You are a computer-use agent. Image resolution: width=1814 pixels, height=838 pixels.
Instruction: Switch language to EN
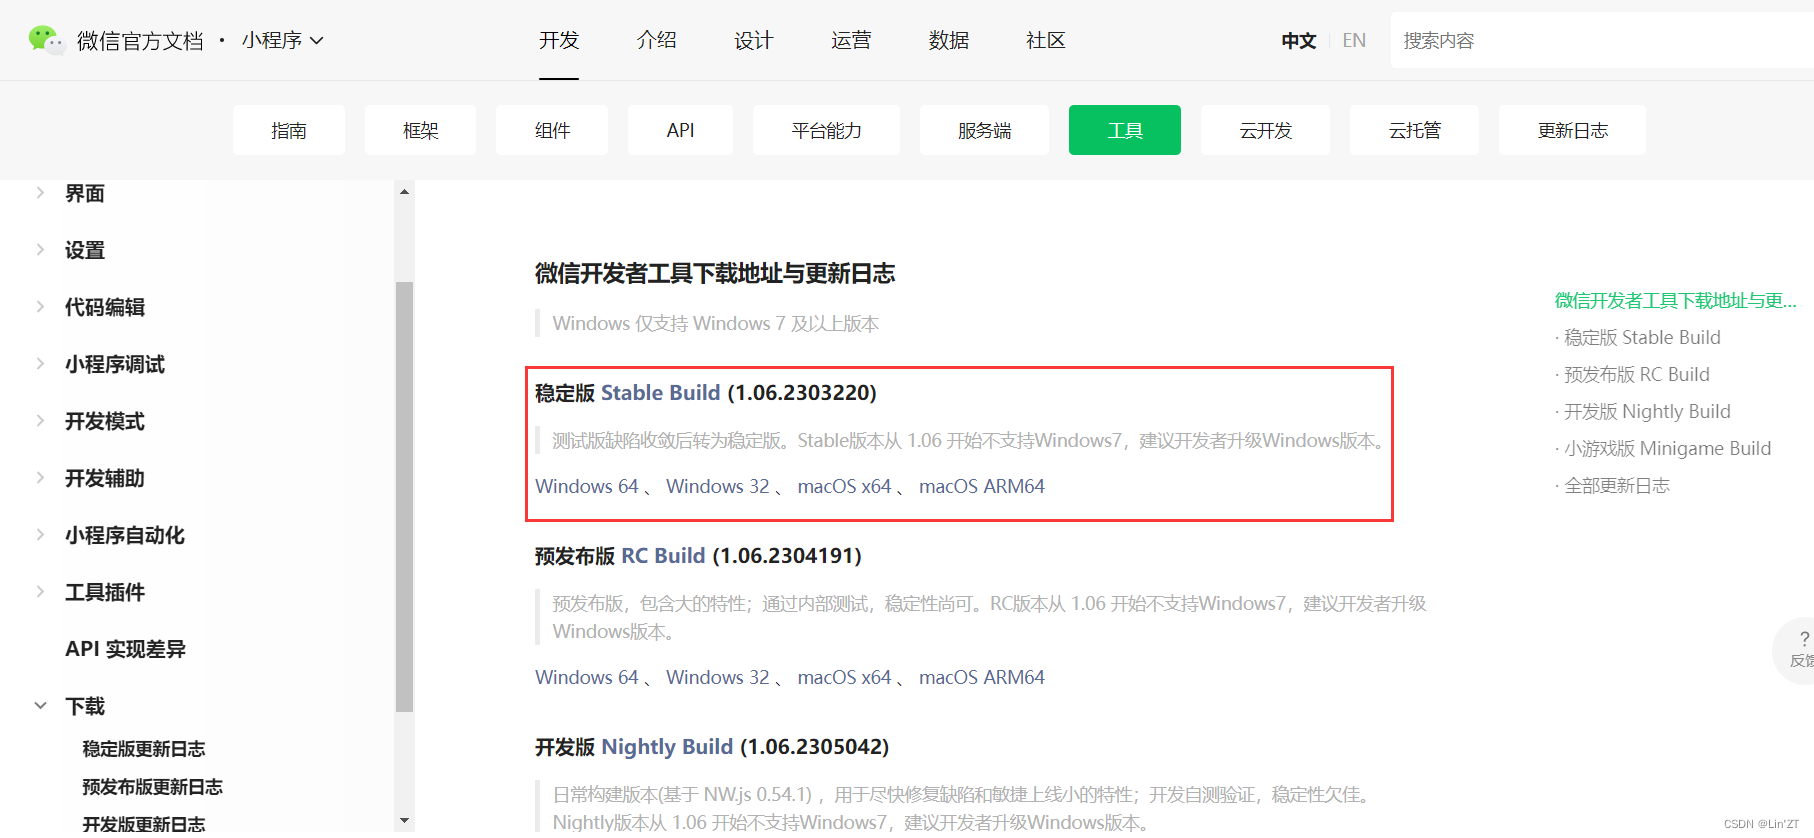(x=1354, y=41)
